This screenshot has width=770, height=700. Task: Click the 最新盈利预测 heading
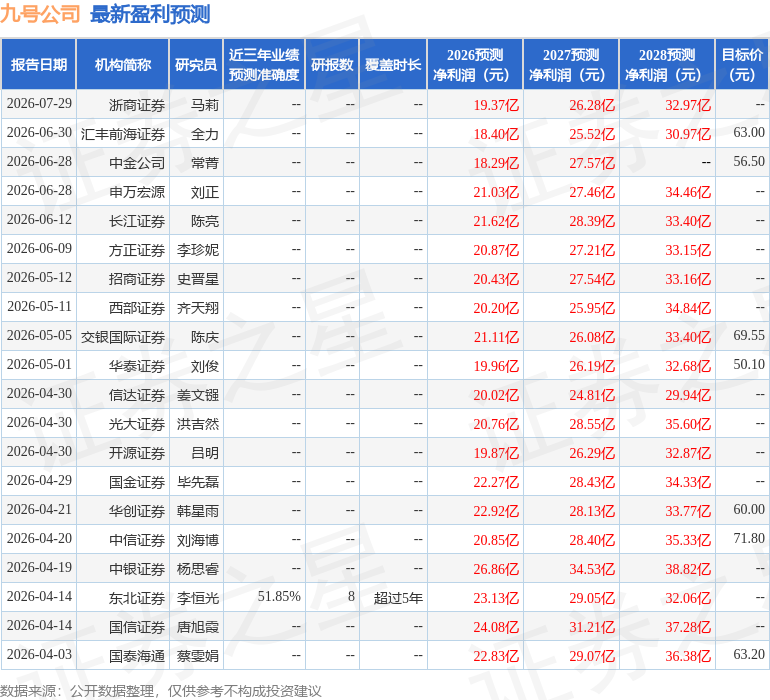(150, 14)
